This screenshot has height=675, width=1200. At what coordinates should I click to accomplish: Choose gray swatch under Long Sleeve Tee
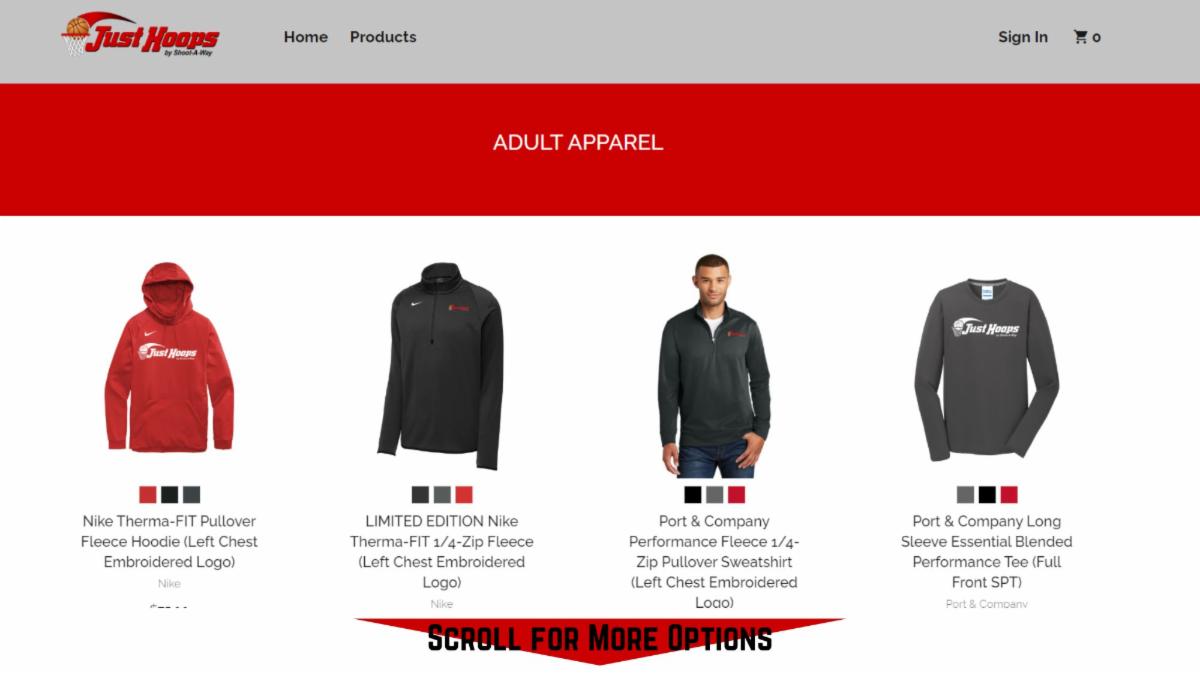(x=965, y=494)
